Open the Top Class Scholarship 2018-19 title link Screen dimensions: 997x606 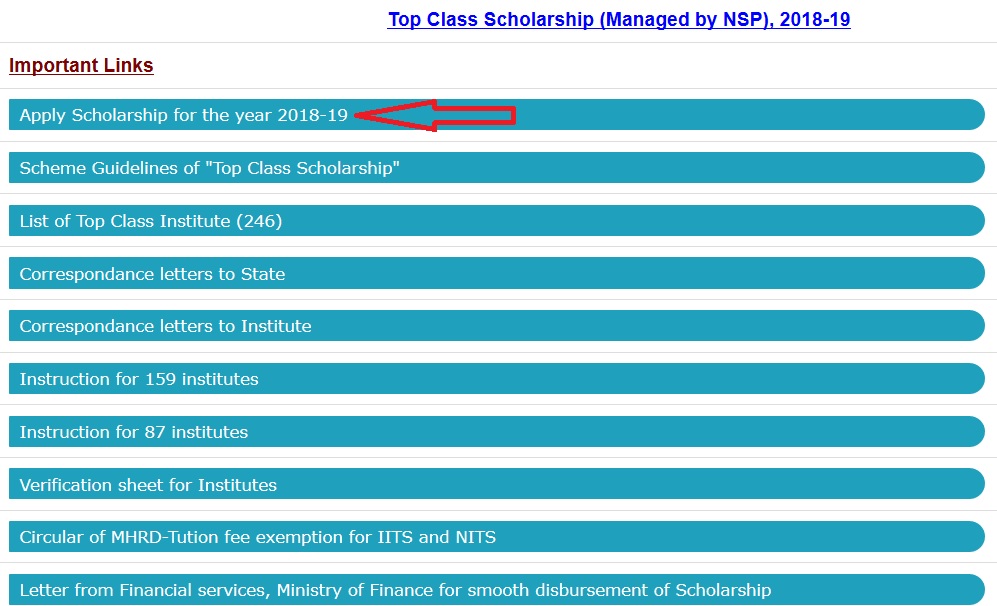(x=619, y=19)
